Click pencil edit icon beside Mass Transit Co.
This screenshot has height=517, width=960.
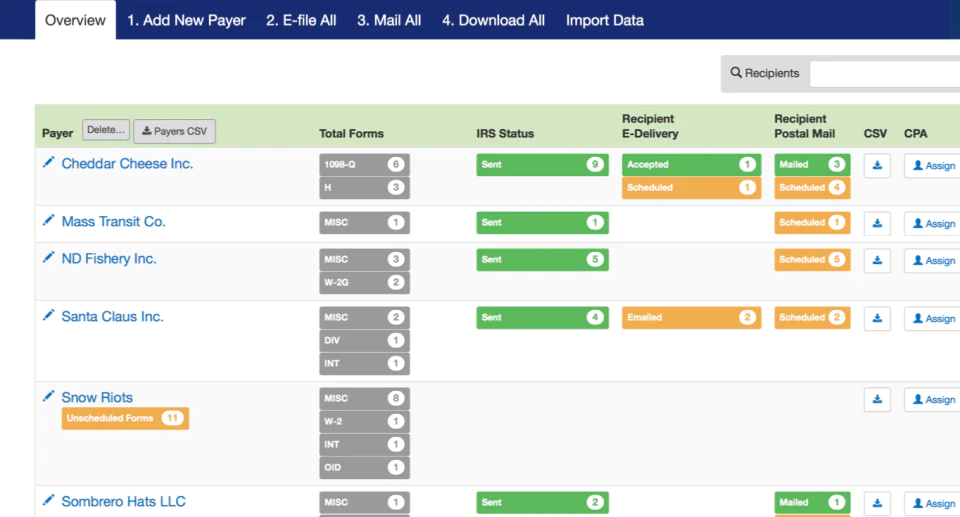48,221
